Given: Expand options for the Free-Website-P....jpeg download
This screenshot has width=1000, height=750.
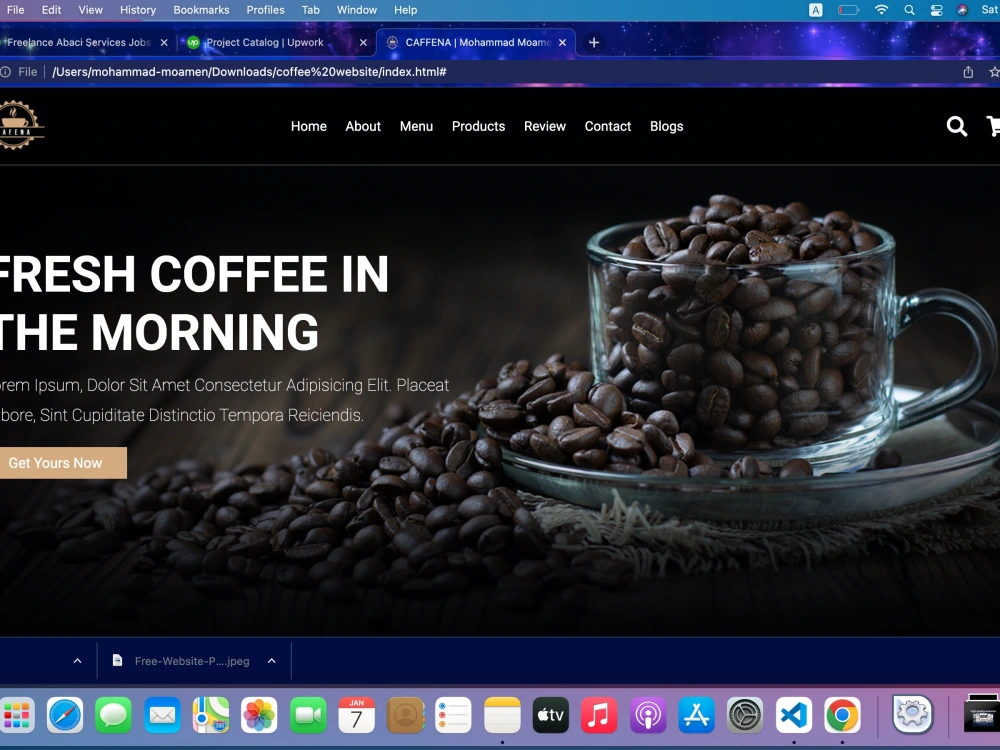Looking at the screenshot, I should [x=272, y=661].
